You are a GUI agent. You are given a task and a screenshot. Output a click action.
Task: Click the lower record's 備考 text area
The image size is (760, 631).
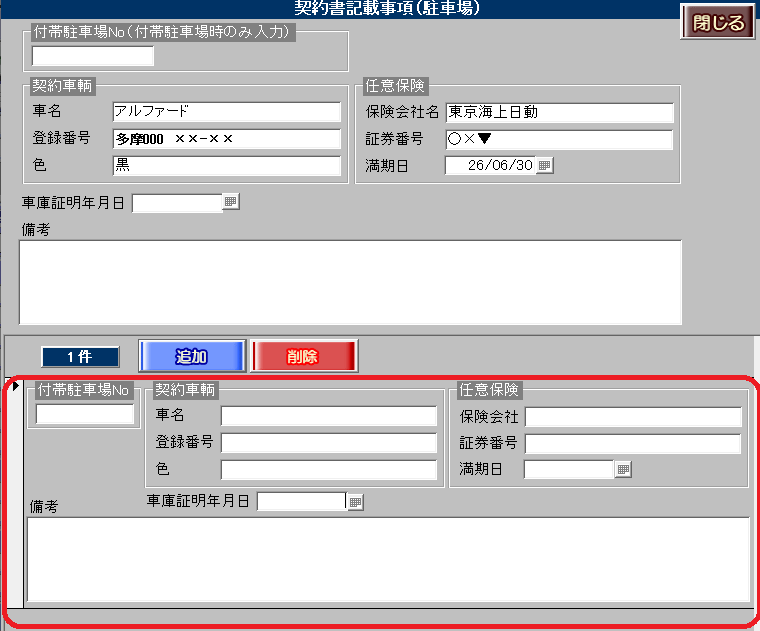tap(387, 559)
